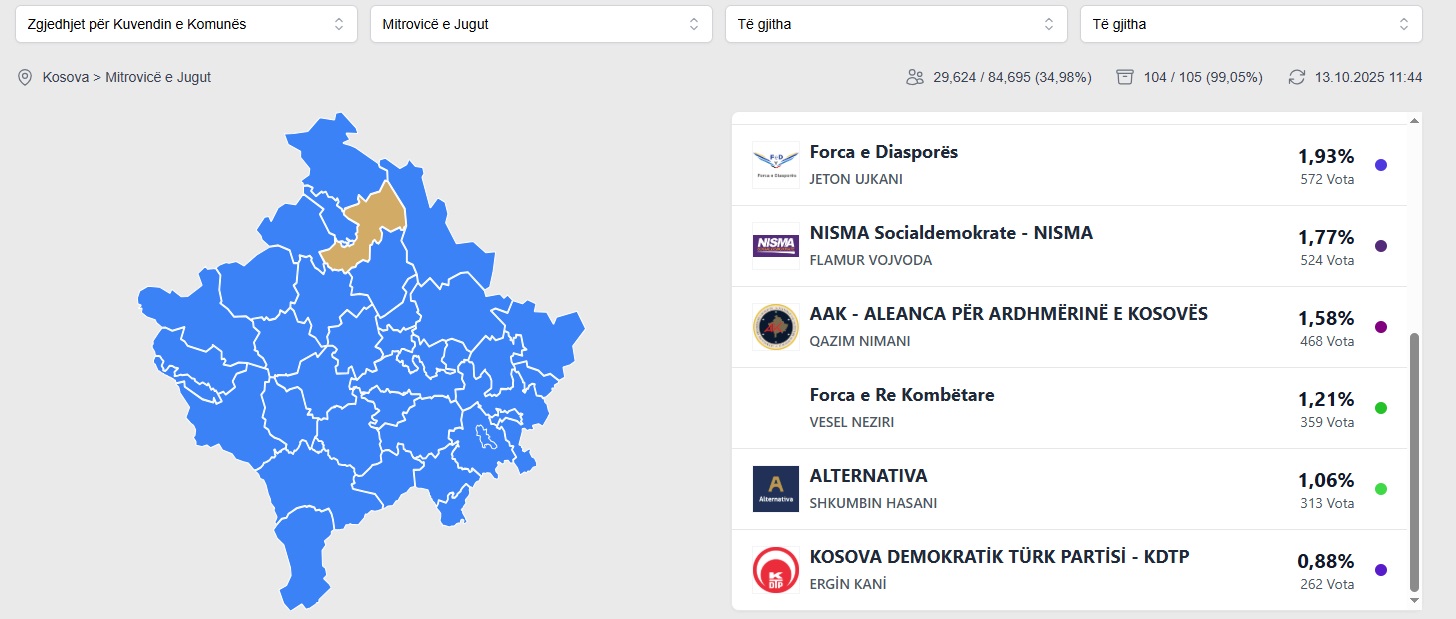Click the purple color dot for AAK

point(1381,327)
